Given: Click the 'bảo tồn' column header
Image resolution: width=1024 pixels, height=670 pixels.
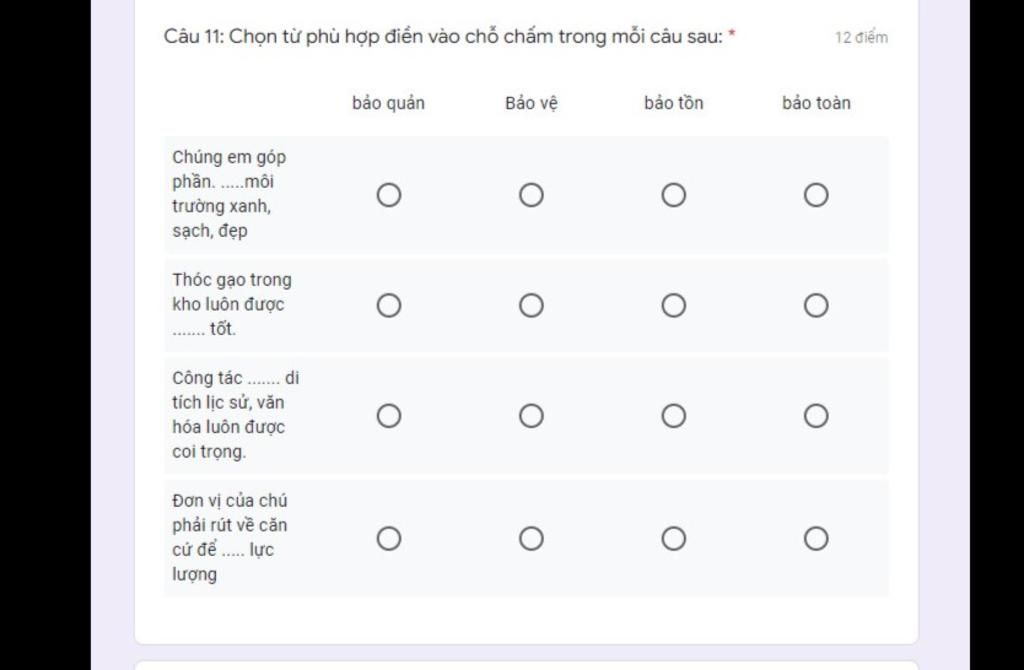Looking at the screenshot, I should pos(673,103).
